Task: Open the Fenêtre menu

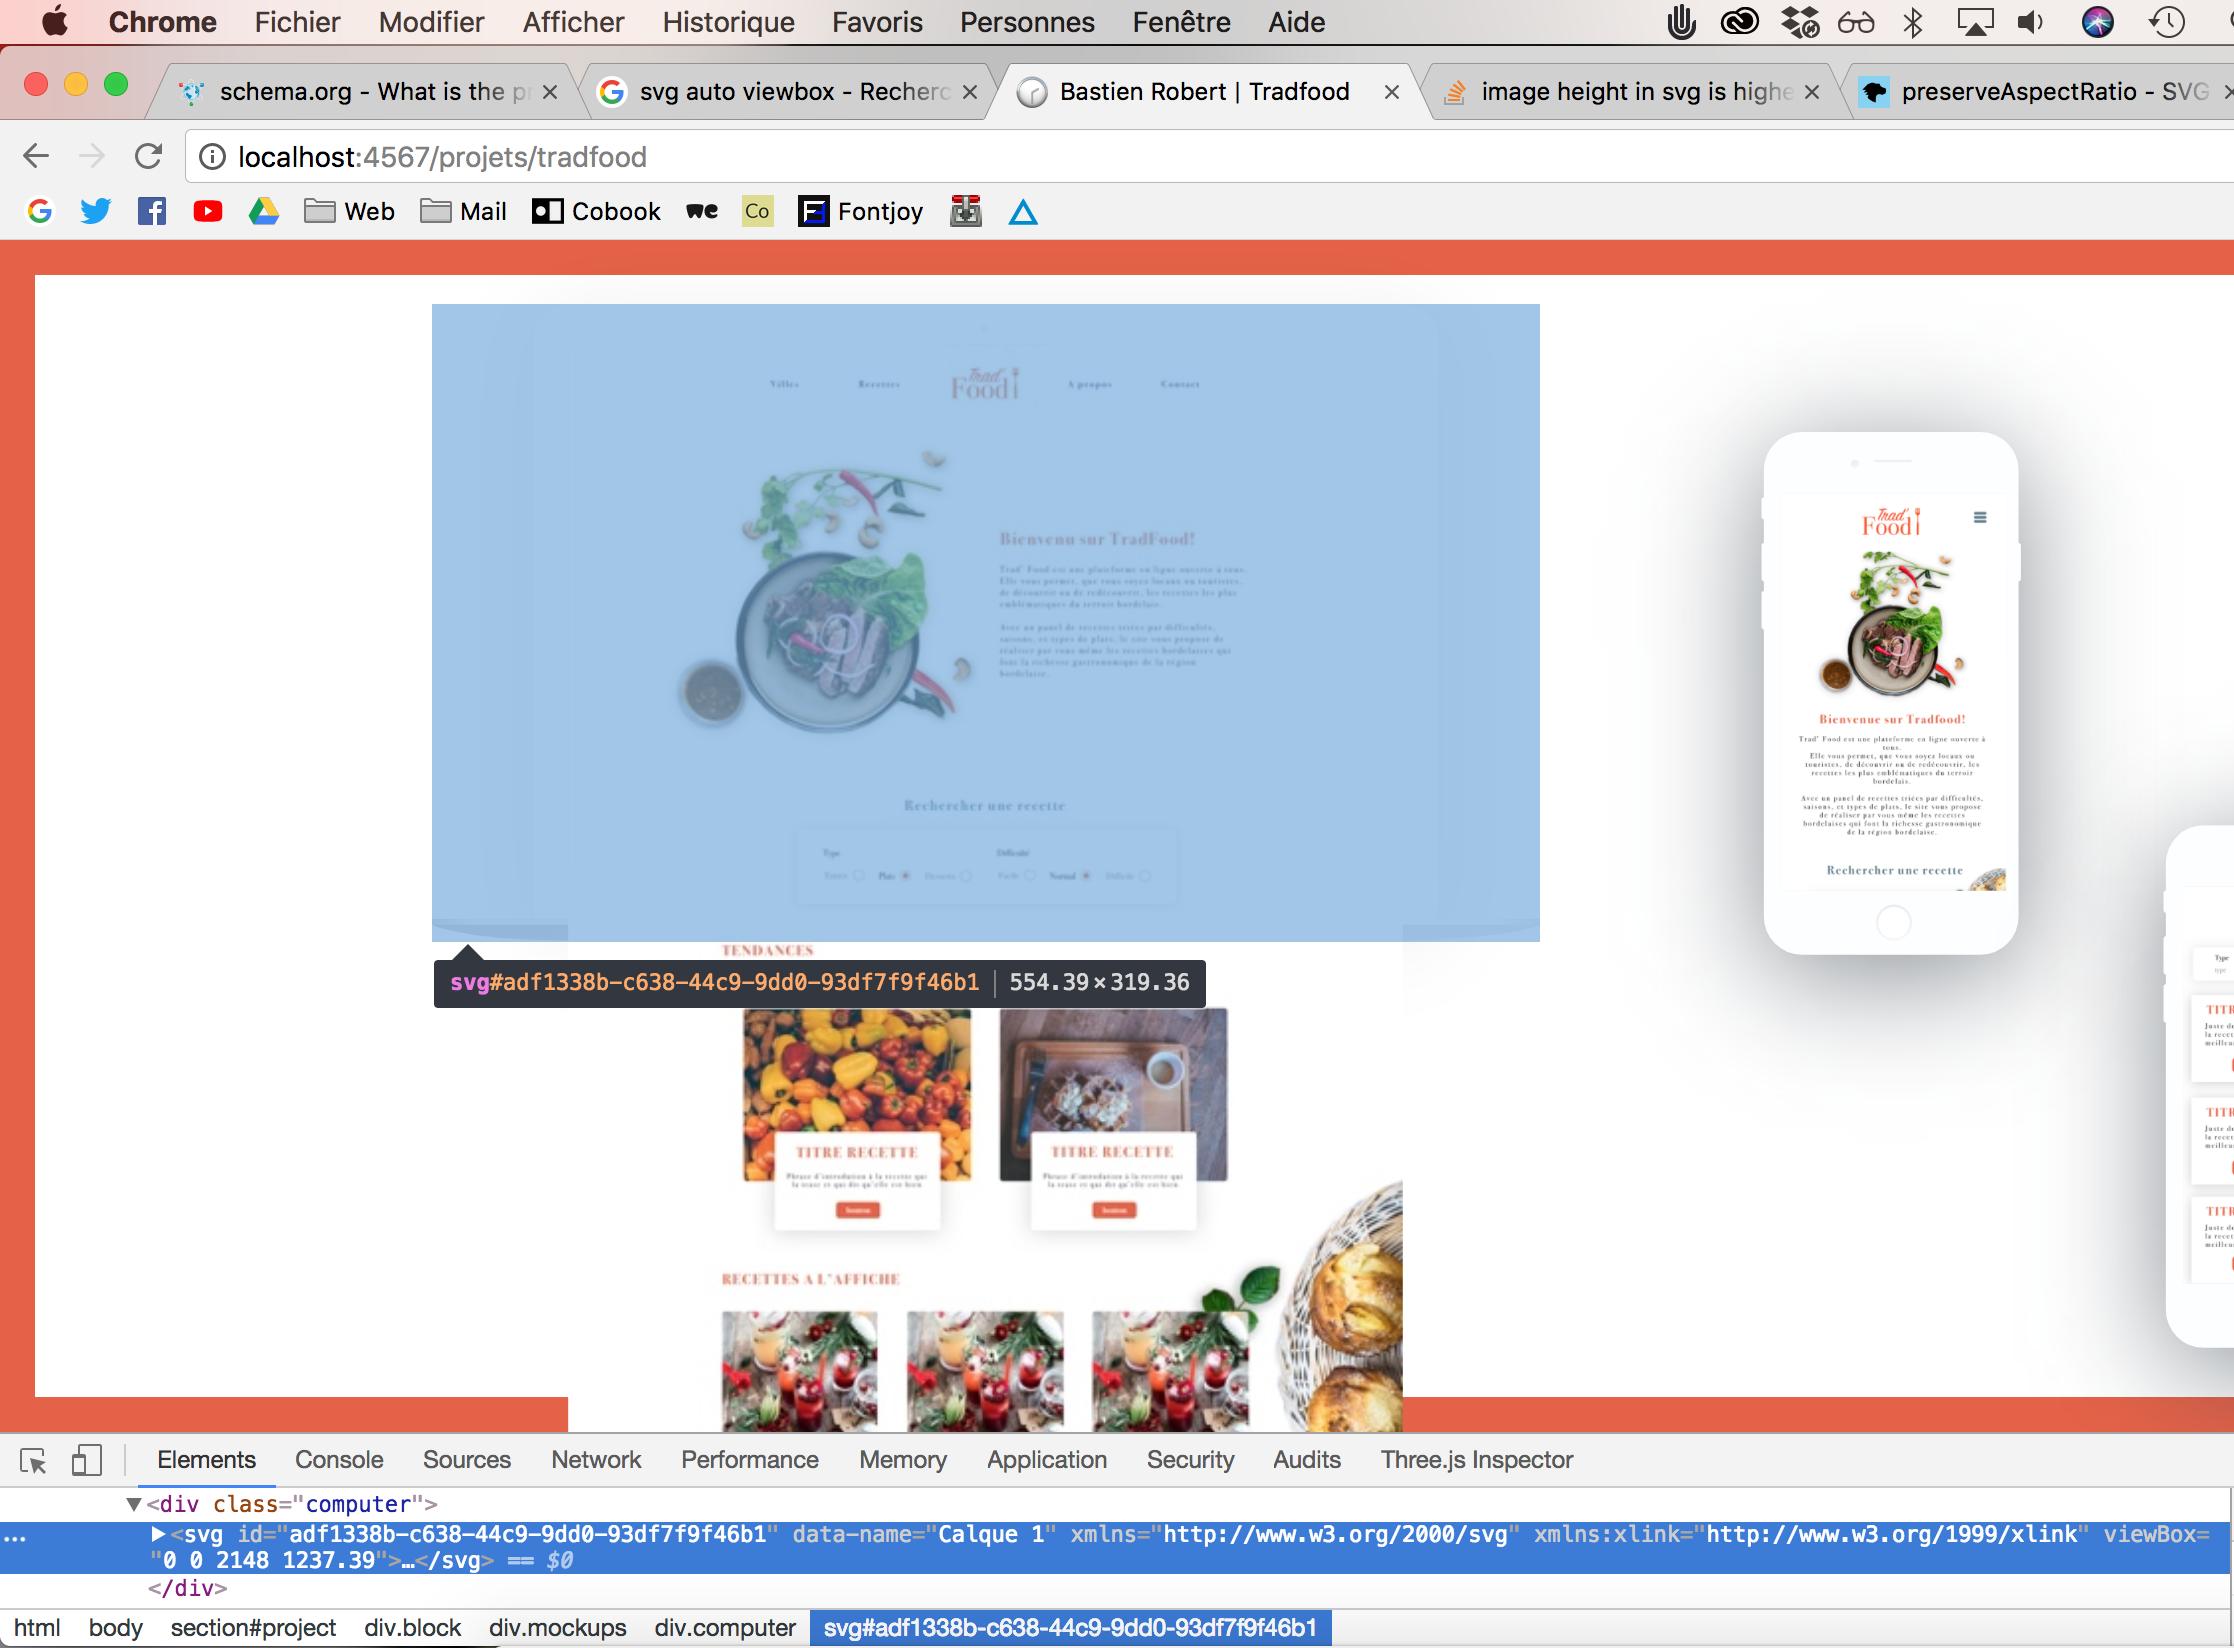Action: pyautogui.click(x=1181, y=22)
